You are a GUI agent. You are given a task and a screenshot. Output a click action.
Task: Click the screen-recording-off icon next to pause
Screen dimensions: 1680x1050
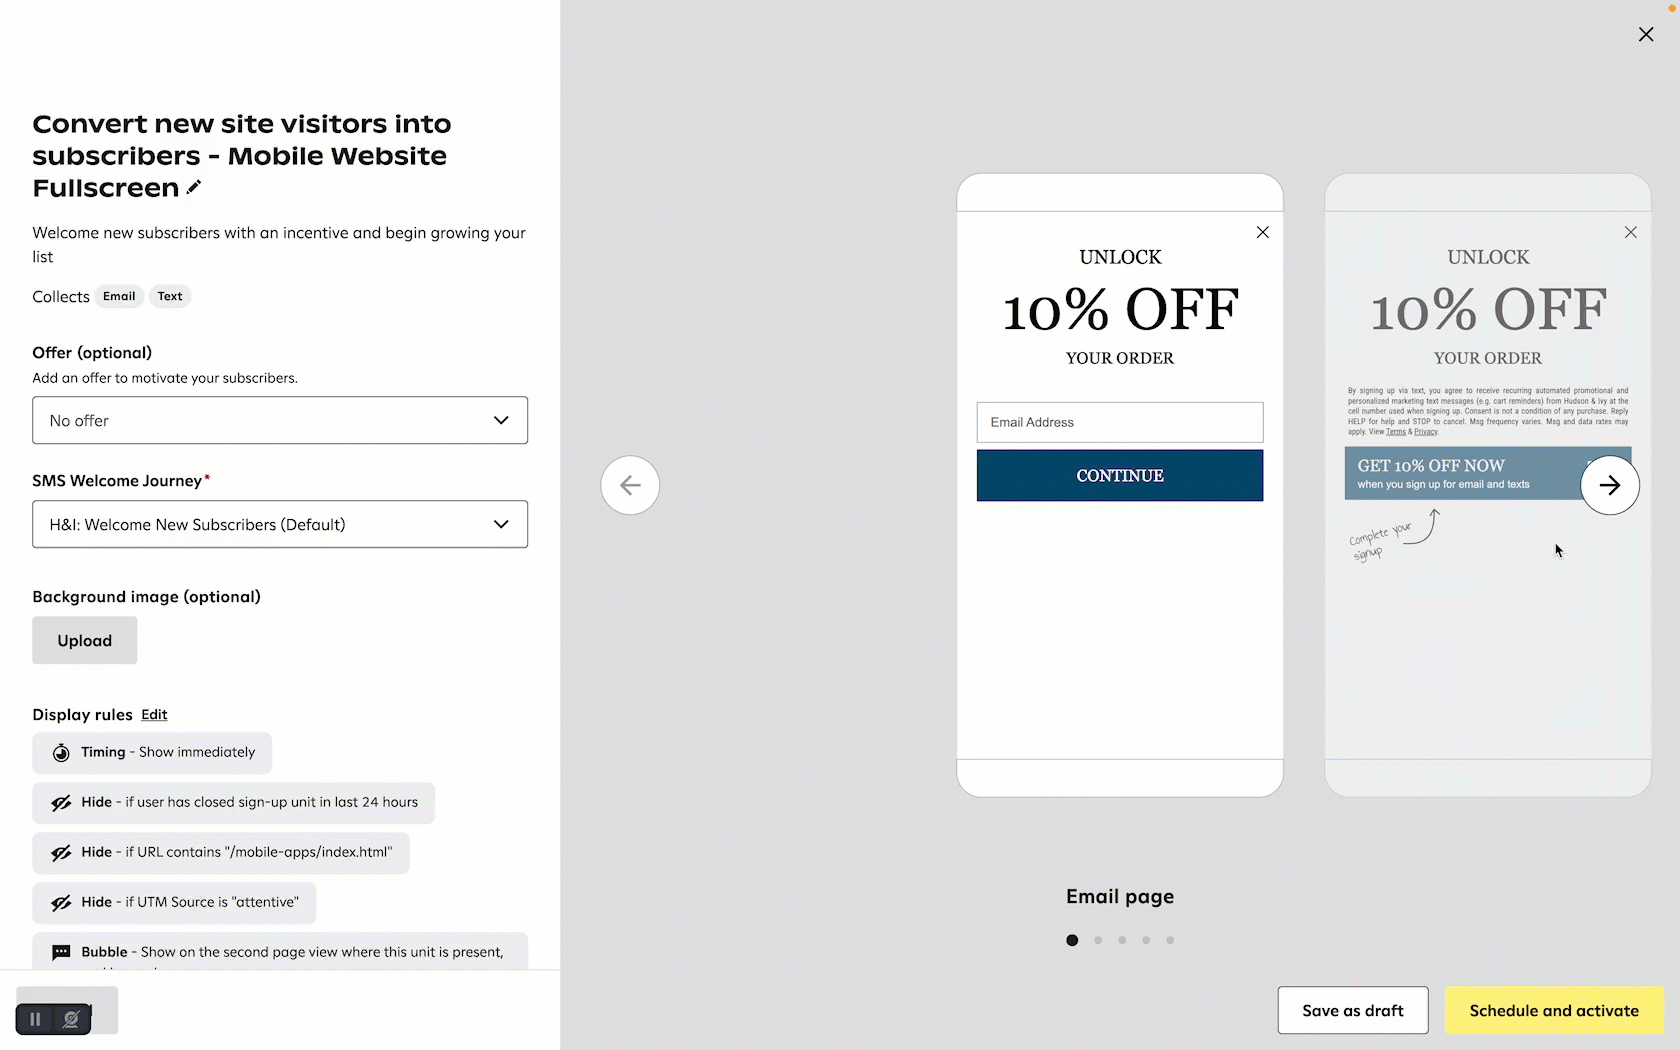pos(71,1018)
